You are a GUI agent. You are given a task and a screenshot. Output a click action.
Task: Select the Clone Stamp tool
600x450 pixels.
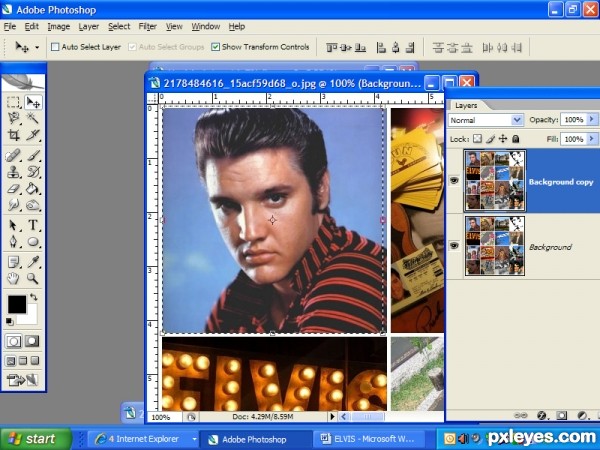(13, 172)
